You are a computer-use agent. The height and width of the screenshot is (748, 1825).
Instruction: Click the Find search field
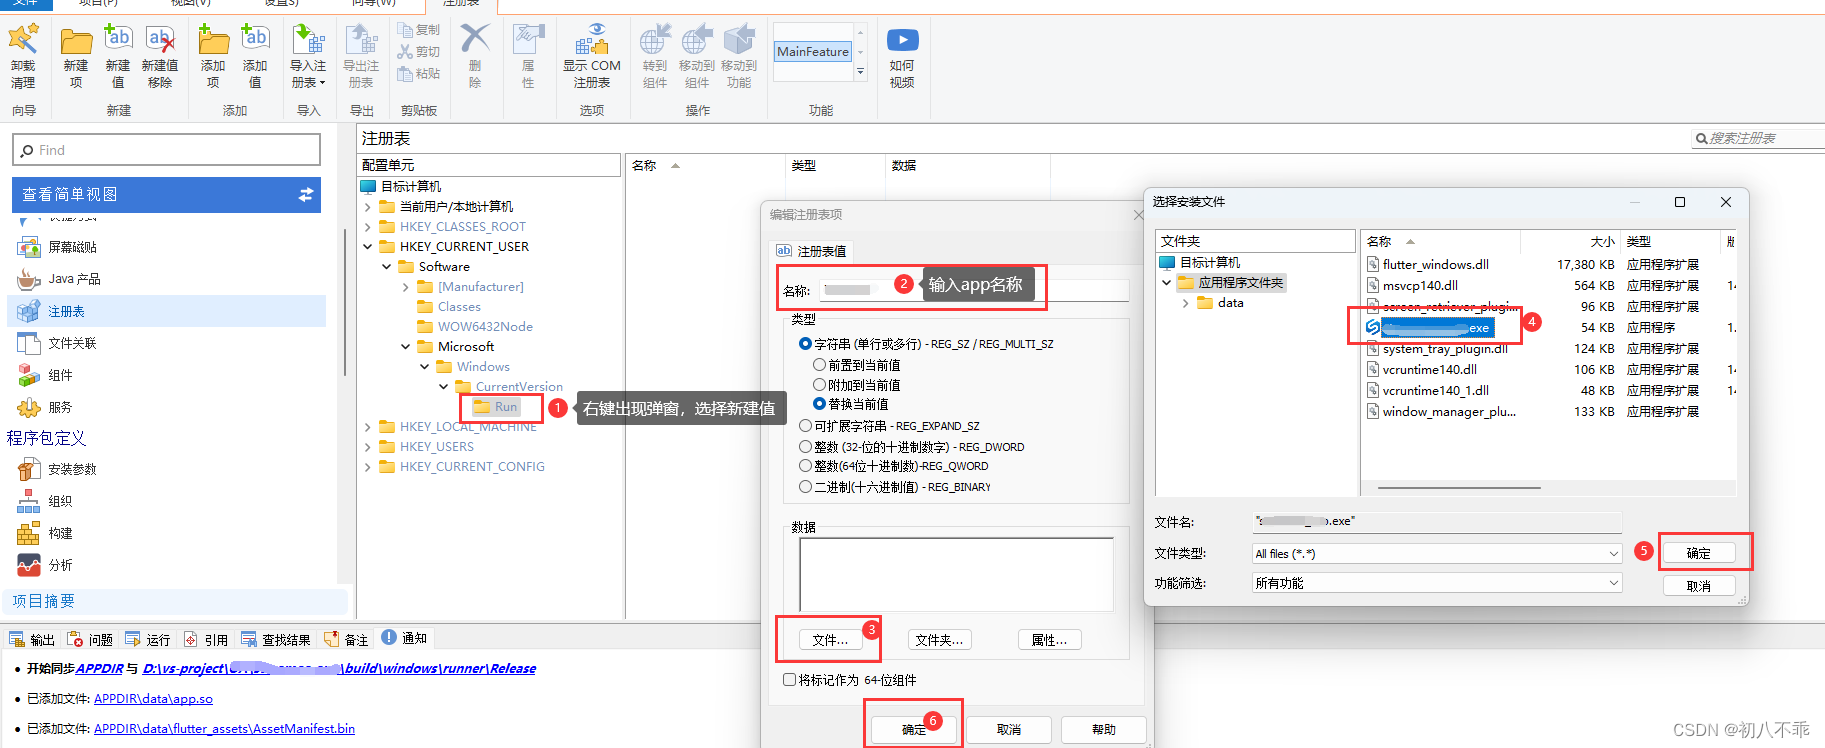[167, 150]
